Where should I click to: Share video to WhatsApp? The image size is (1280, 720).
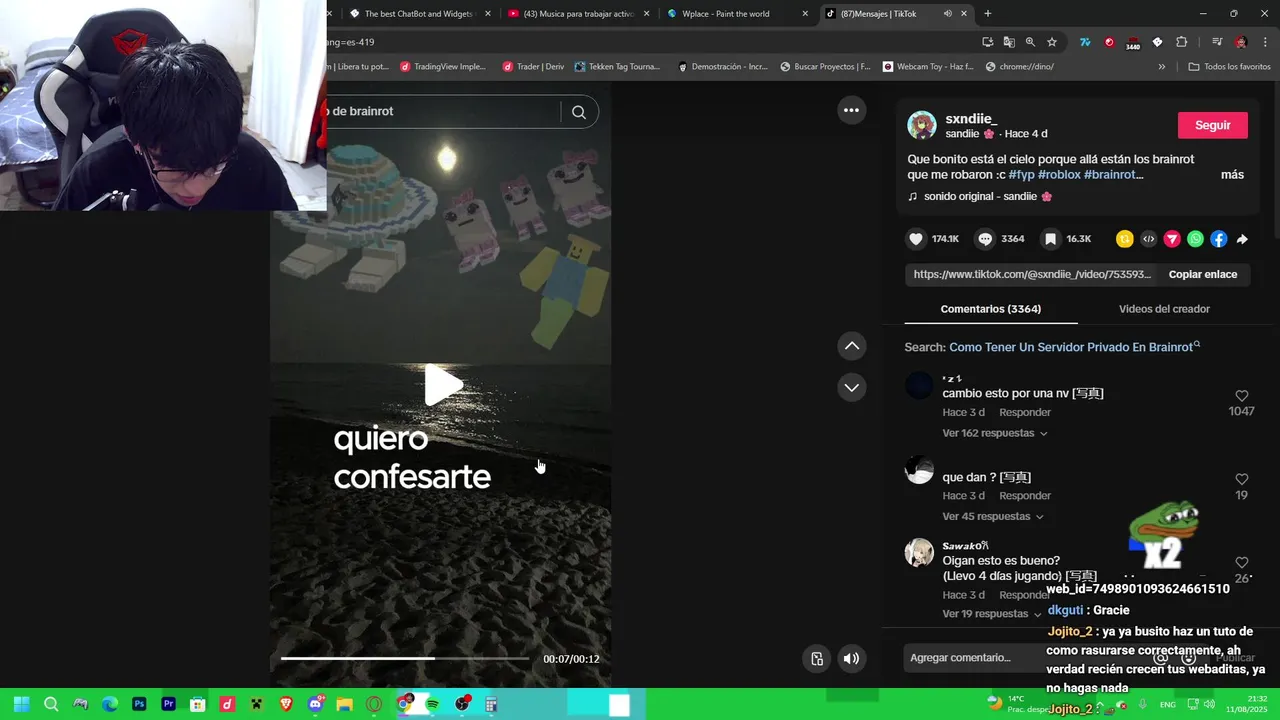(1195, 239)
